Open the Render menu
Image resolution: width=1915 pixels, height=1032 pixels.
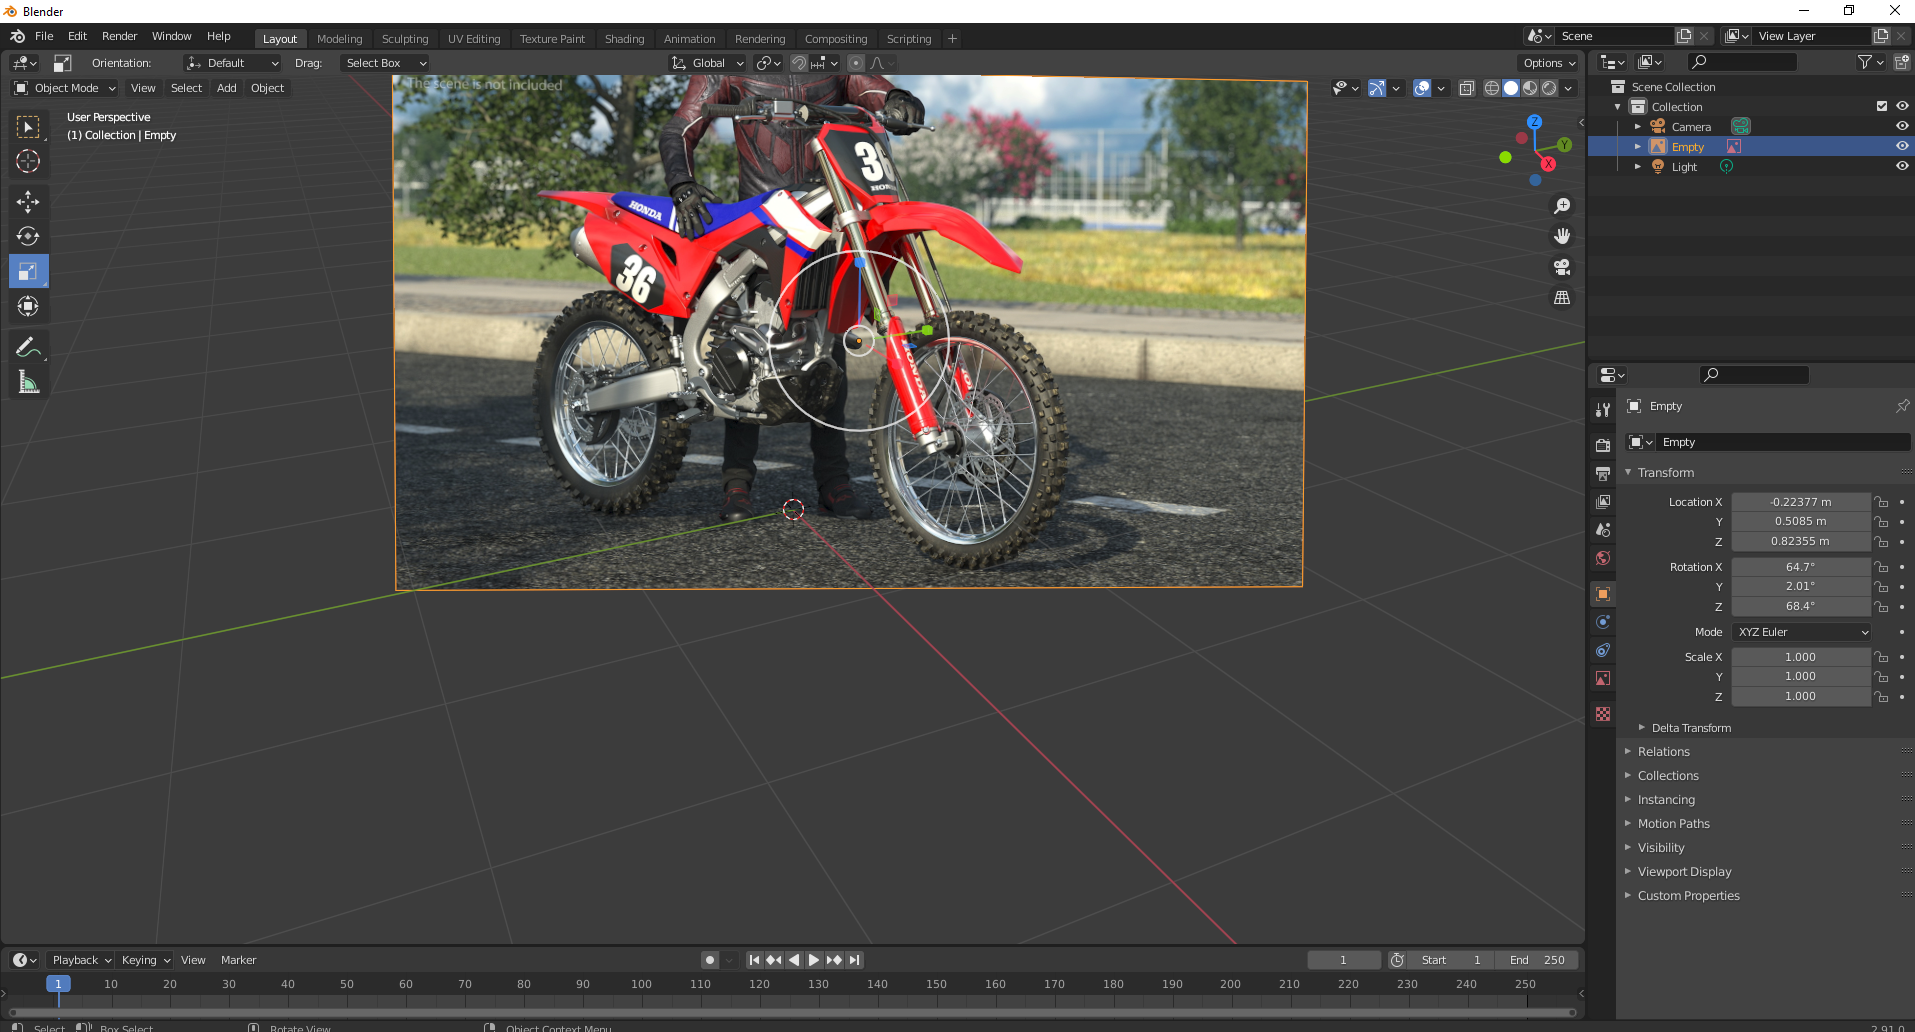point(120,36)
